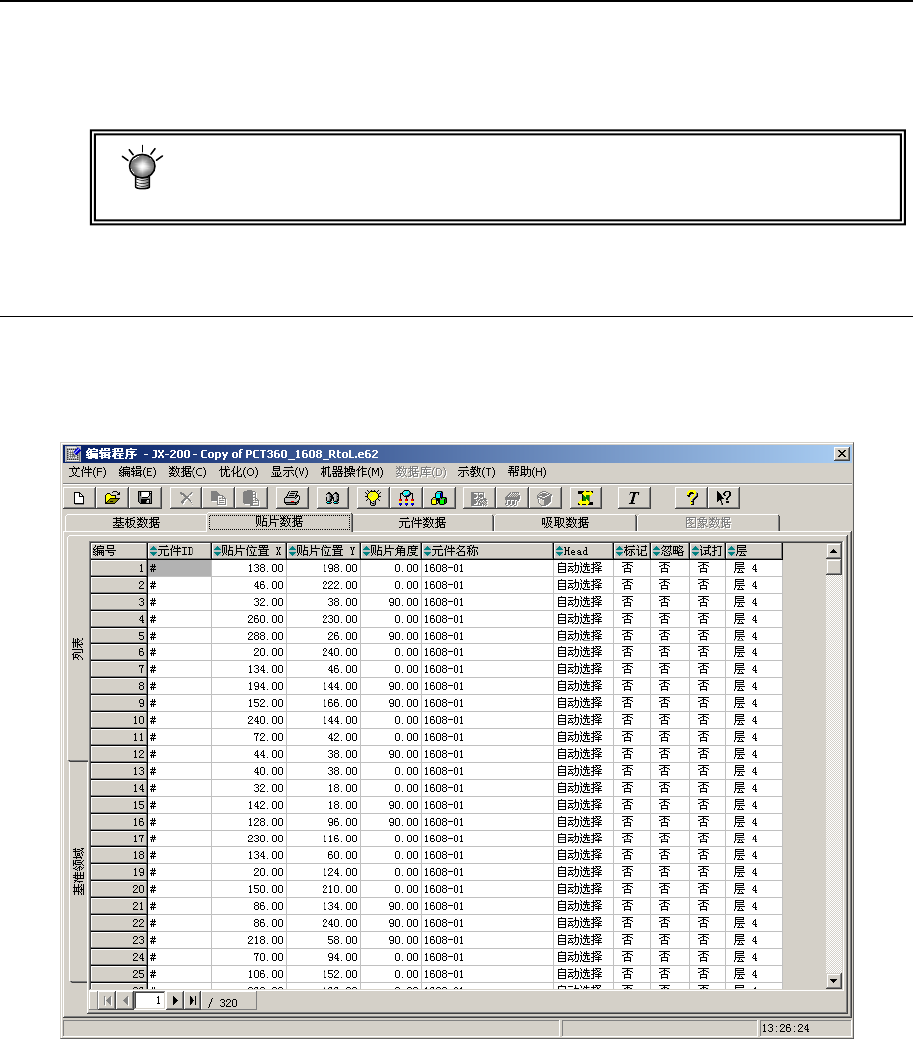913x1039 pixels.
Task: Open the 帮助(H) menu
Action: click(527, 472)
